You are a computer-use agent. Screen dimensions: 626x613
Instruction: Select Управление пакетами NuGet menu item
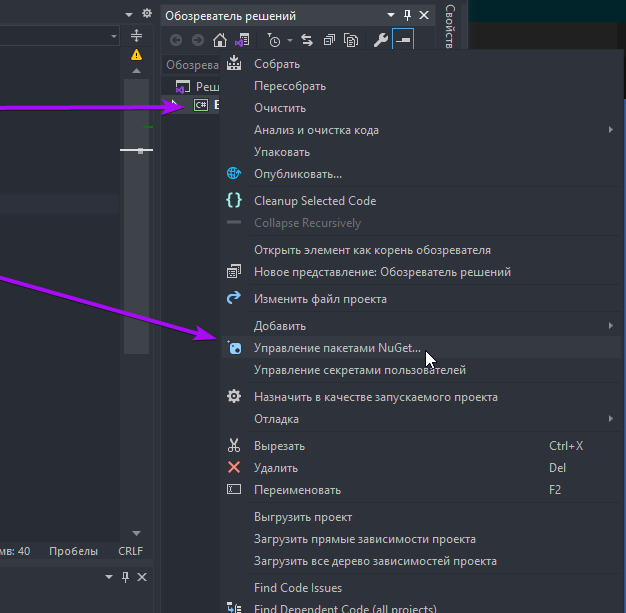point(337,348)
